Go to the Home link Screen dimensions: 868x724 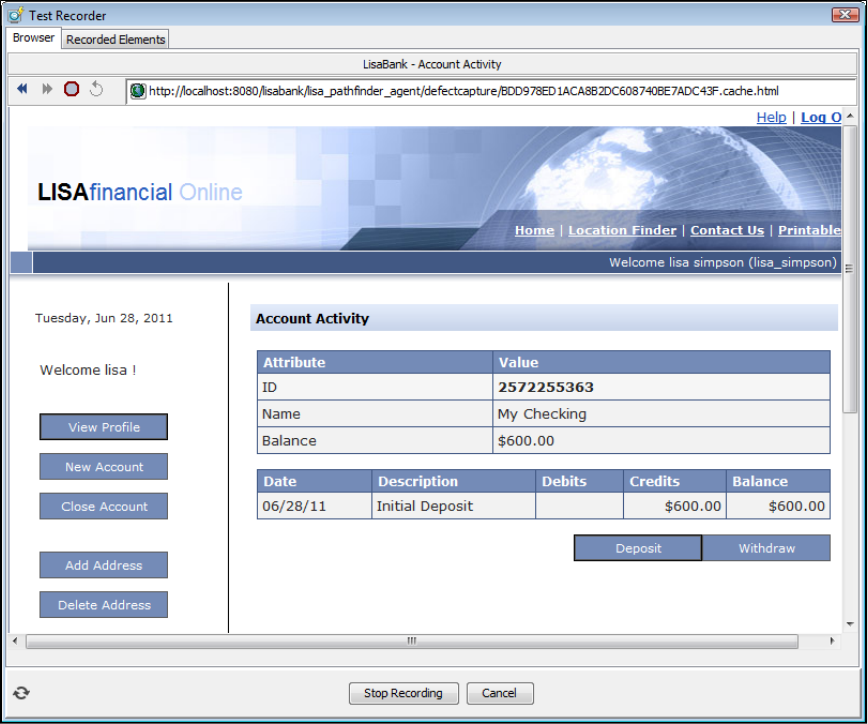click(534, 230)
